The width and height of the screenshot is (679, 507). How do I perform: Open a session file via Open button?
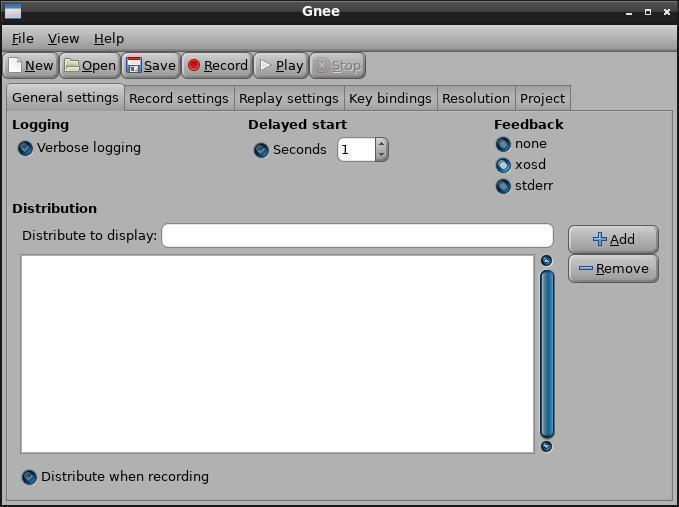[90, 66]
